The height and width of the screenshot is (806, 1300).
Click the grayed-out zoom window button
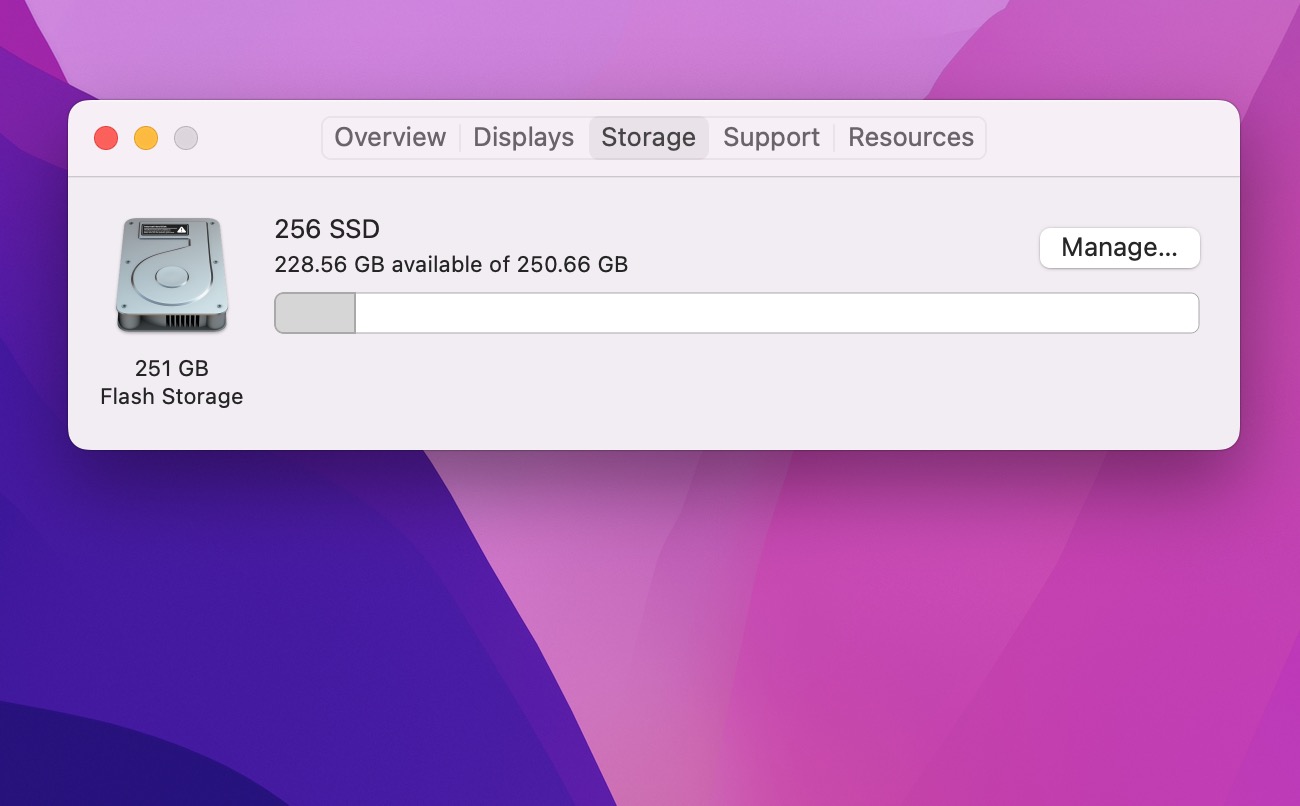[186, 138]
